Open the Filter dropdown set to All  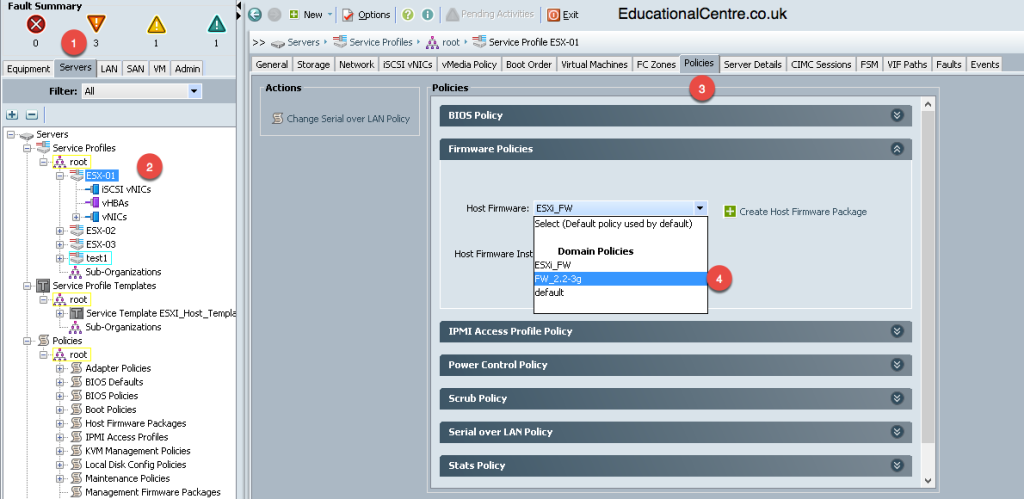pos(142,91)
